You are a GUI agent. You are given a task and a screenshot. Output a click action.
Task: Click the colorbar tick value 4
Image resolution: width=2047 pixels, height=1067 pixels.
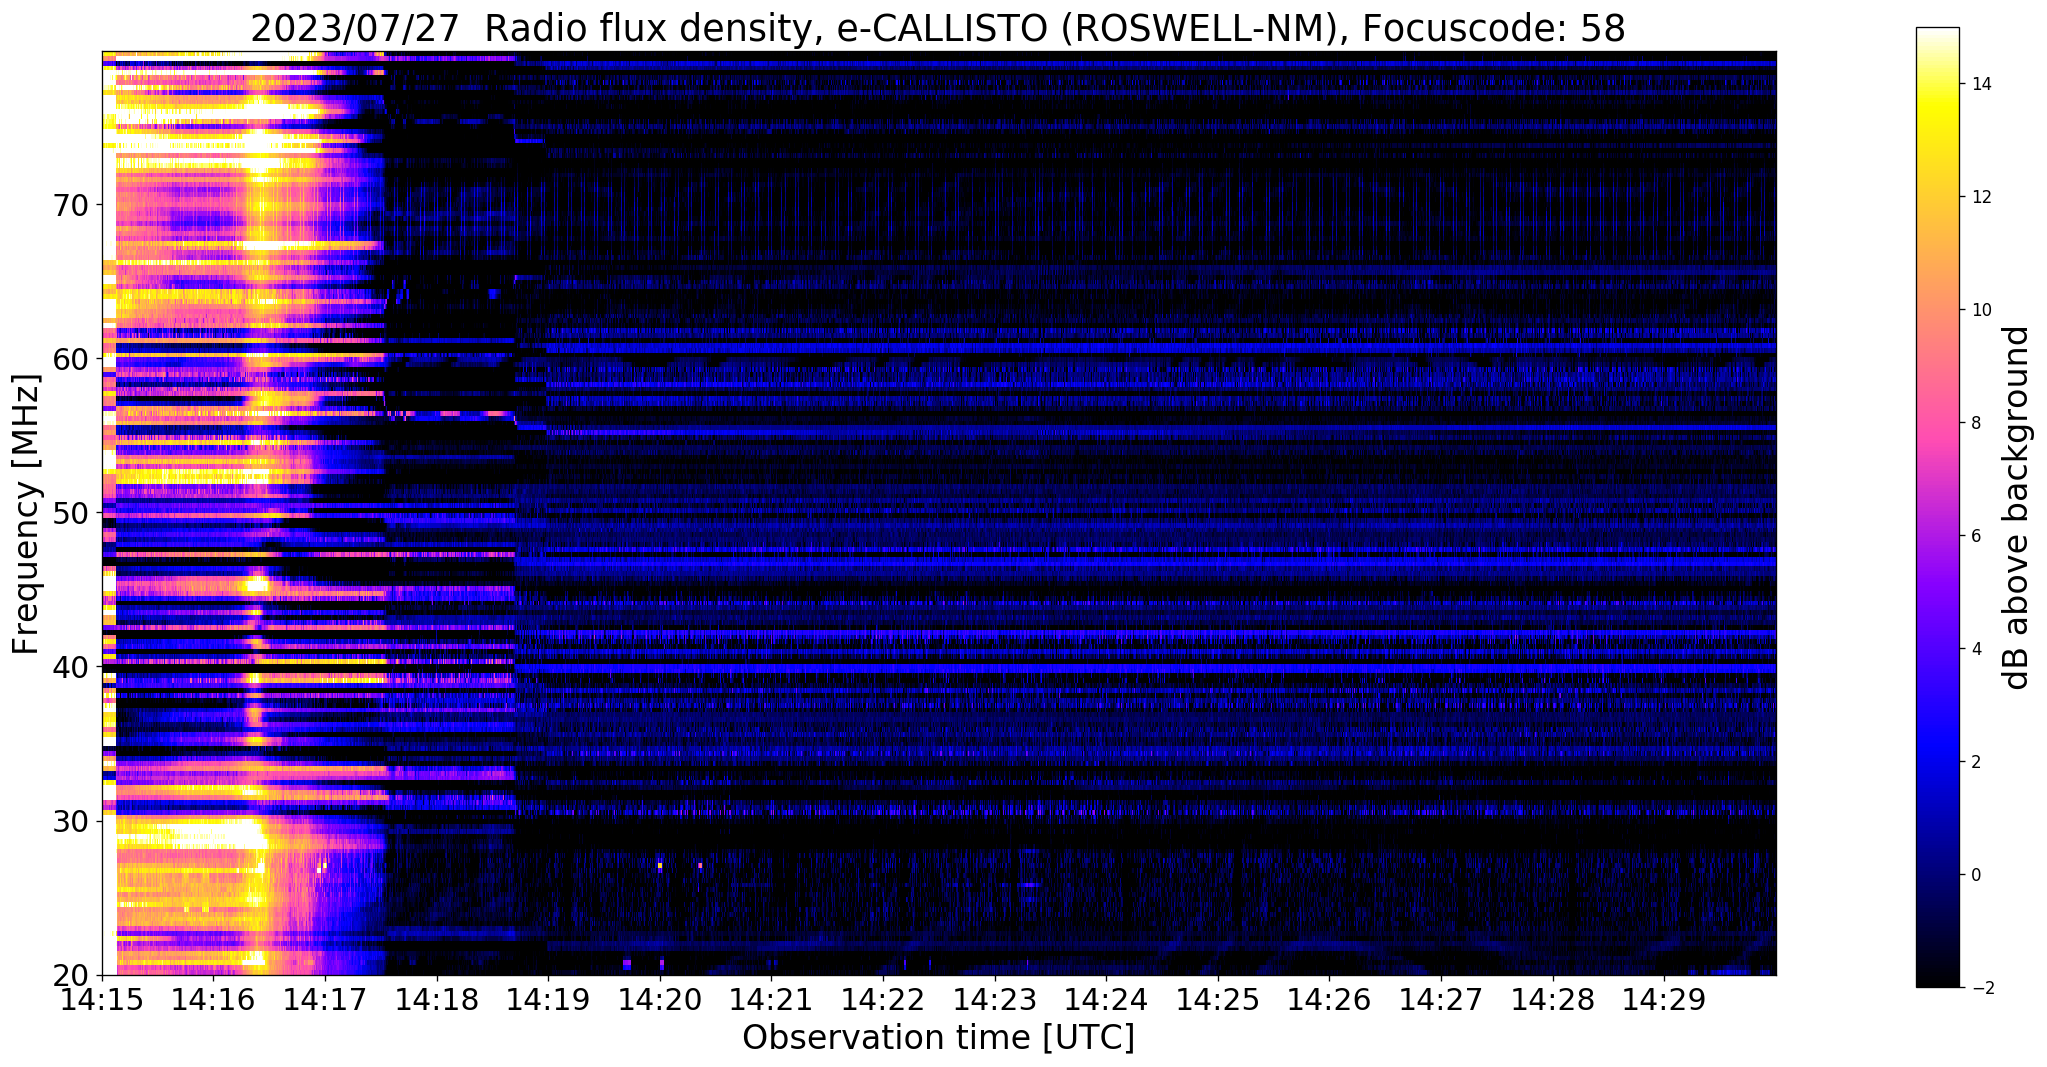coord(1976,649)
